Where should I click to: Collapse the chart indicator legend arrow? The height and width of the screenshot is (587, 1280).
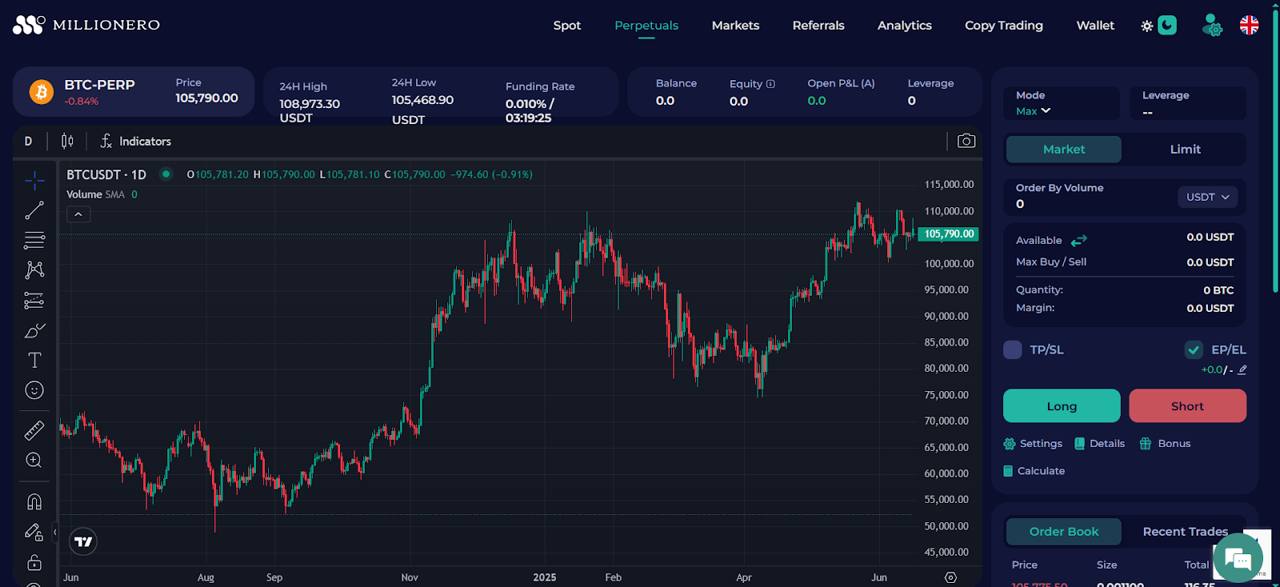pyautogui.click(x=78, y=214)
